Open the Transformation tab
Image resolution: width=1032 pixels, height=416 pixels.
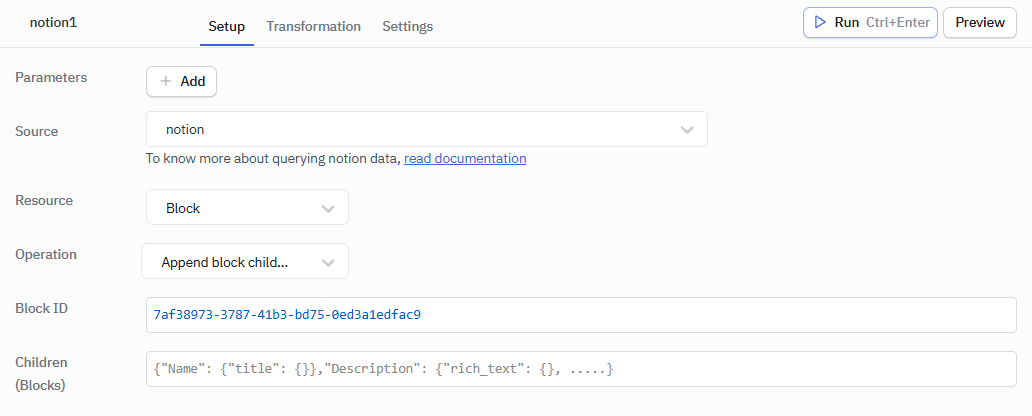[313, 26]
